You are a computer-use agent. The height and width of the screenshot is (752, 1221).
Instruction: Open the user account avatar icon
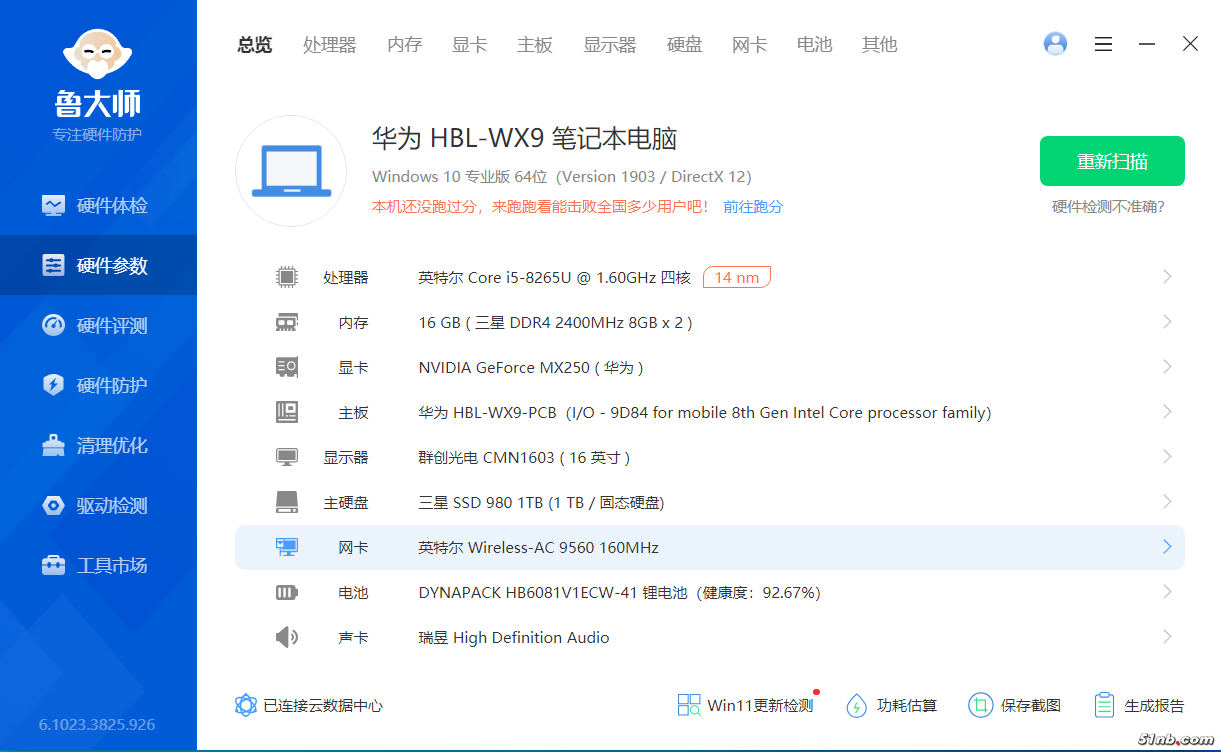coord(1055,44)
